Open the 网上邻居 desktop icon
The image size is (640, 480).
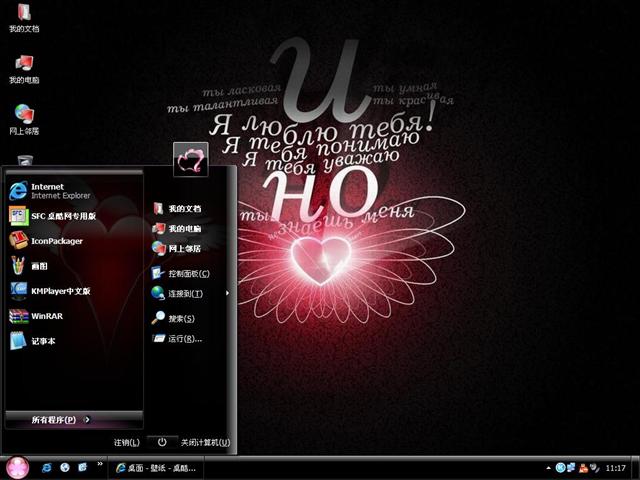point(24,120)
